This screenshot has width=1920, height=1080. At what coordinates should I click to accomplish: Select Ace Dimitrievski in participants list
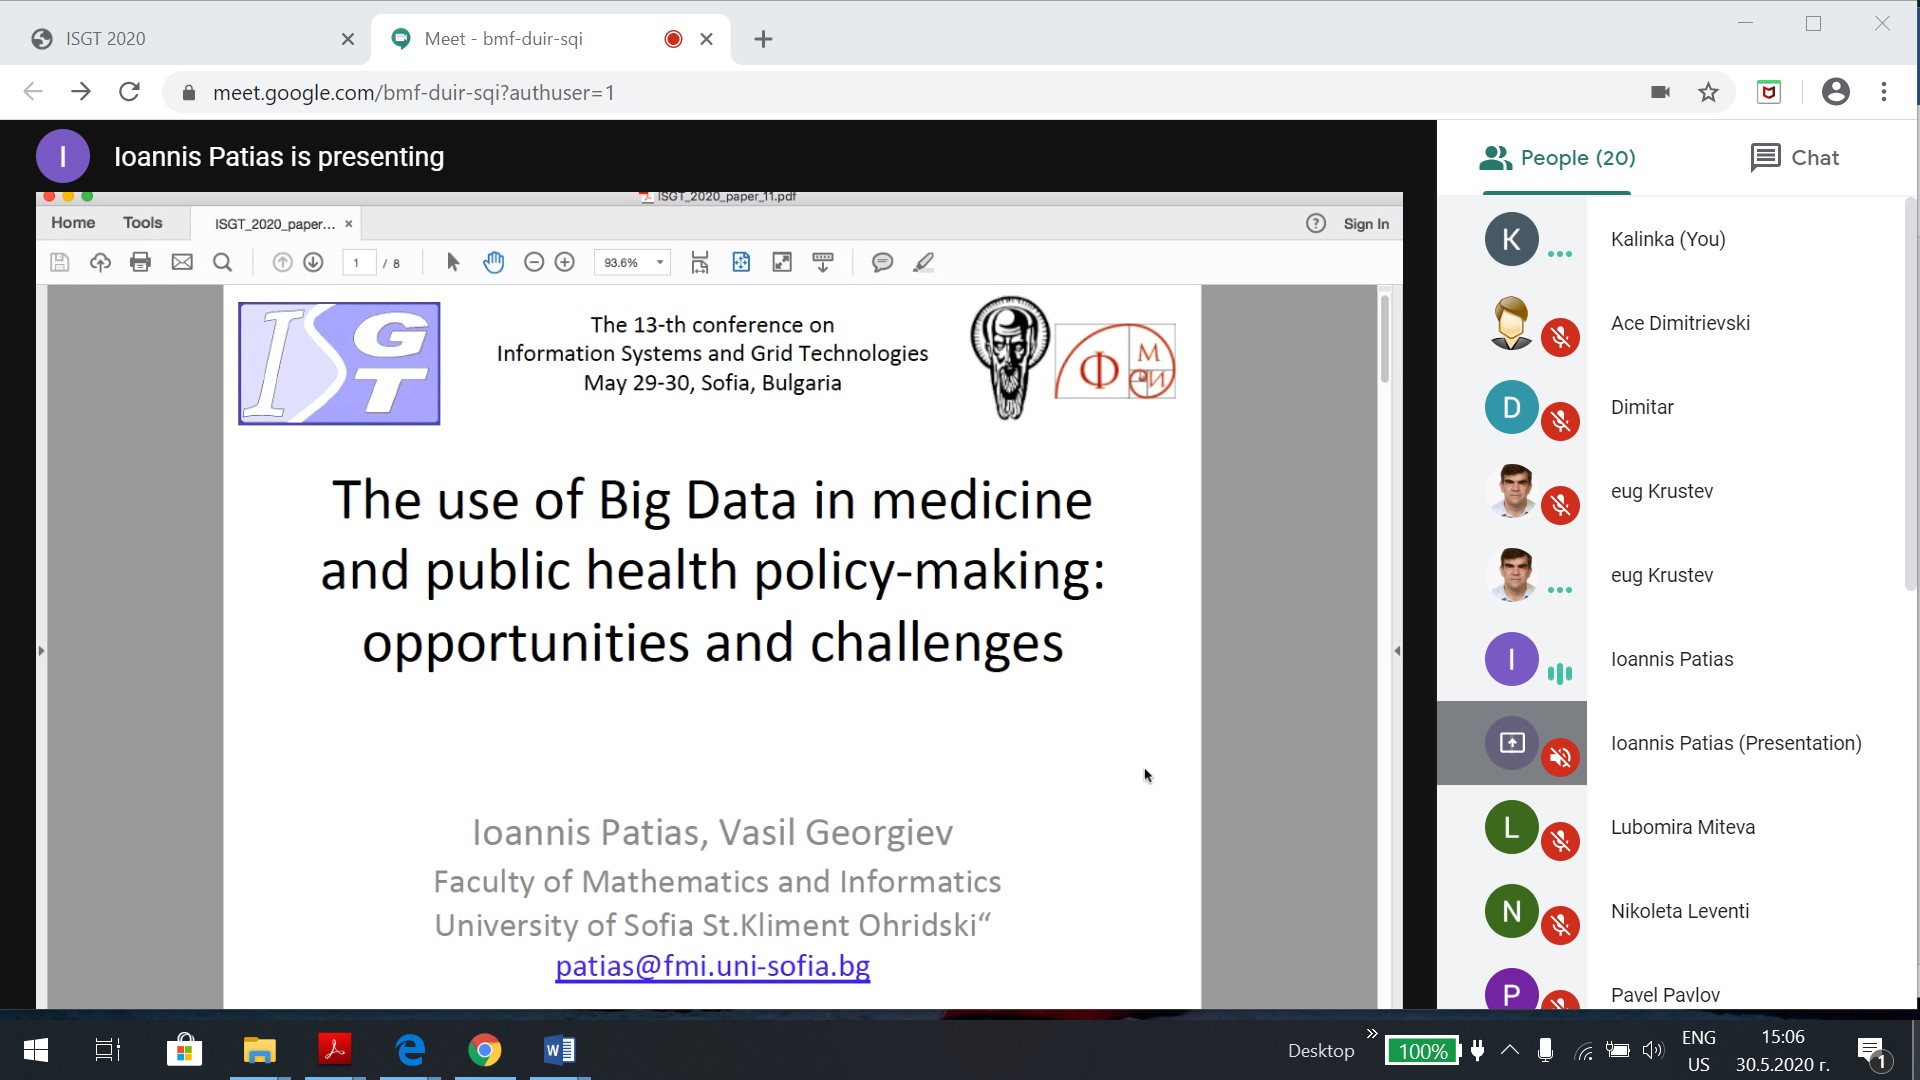point(1678,323)
